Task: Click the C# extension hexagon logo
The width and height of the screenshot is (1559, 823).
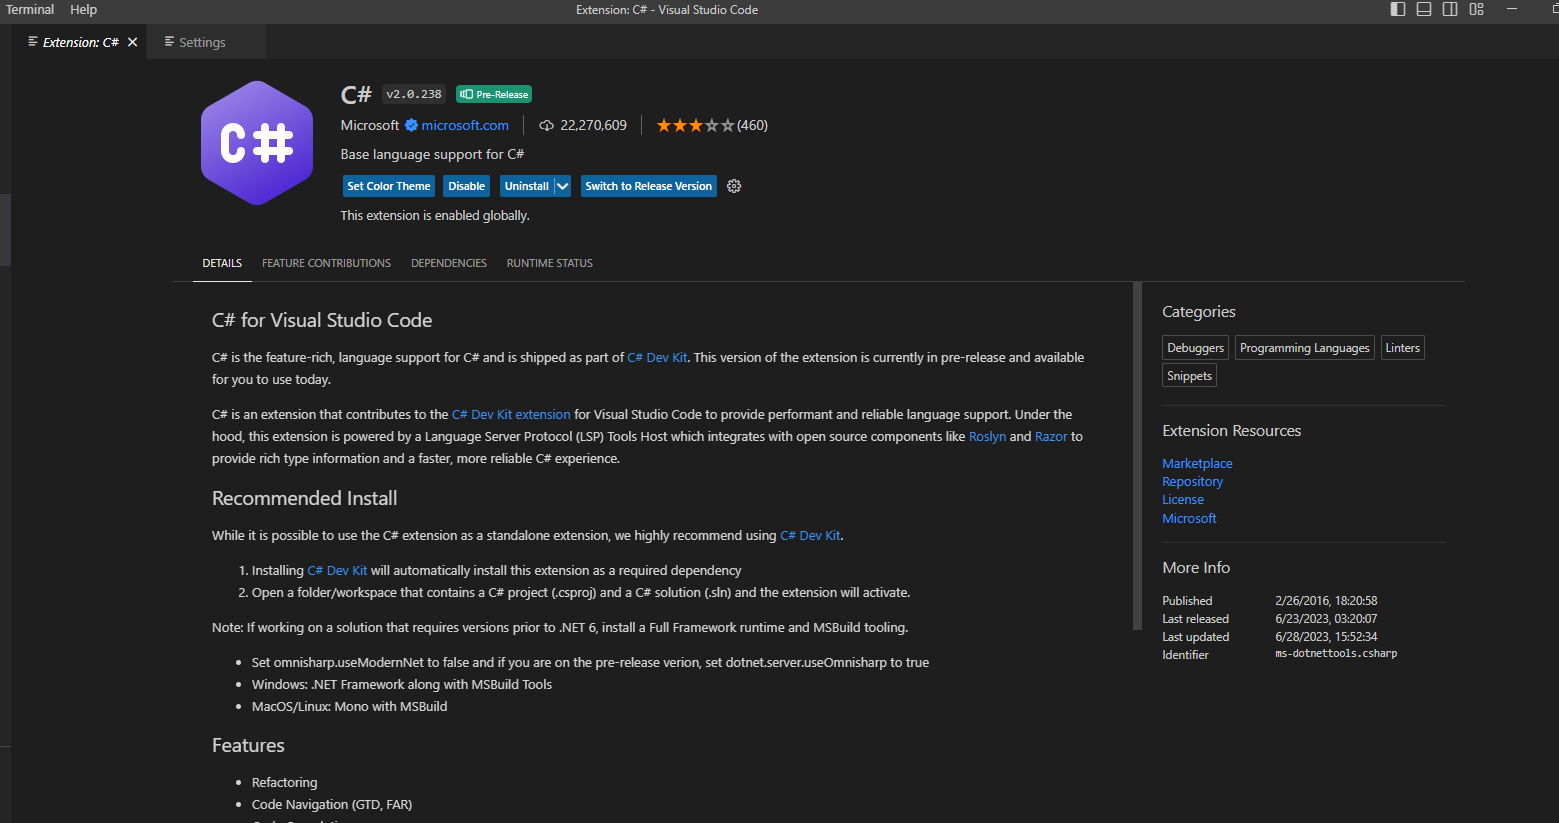Action: point(257,143)
